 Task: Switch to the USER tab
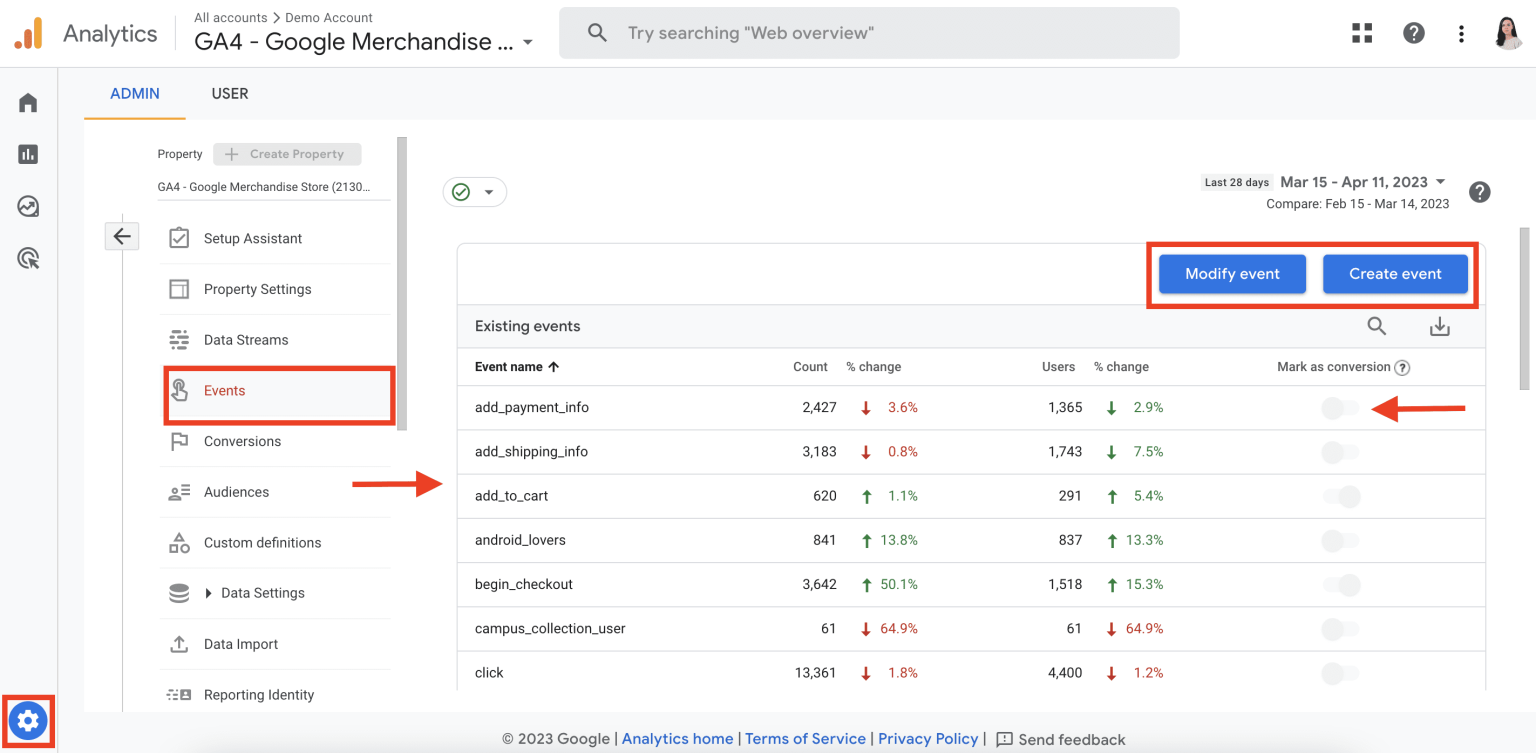229,93
